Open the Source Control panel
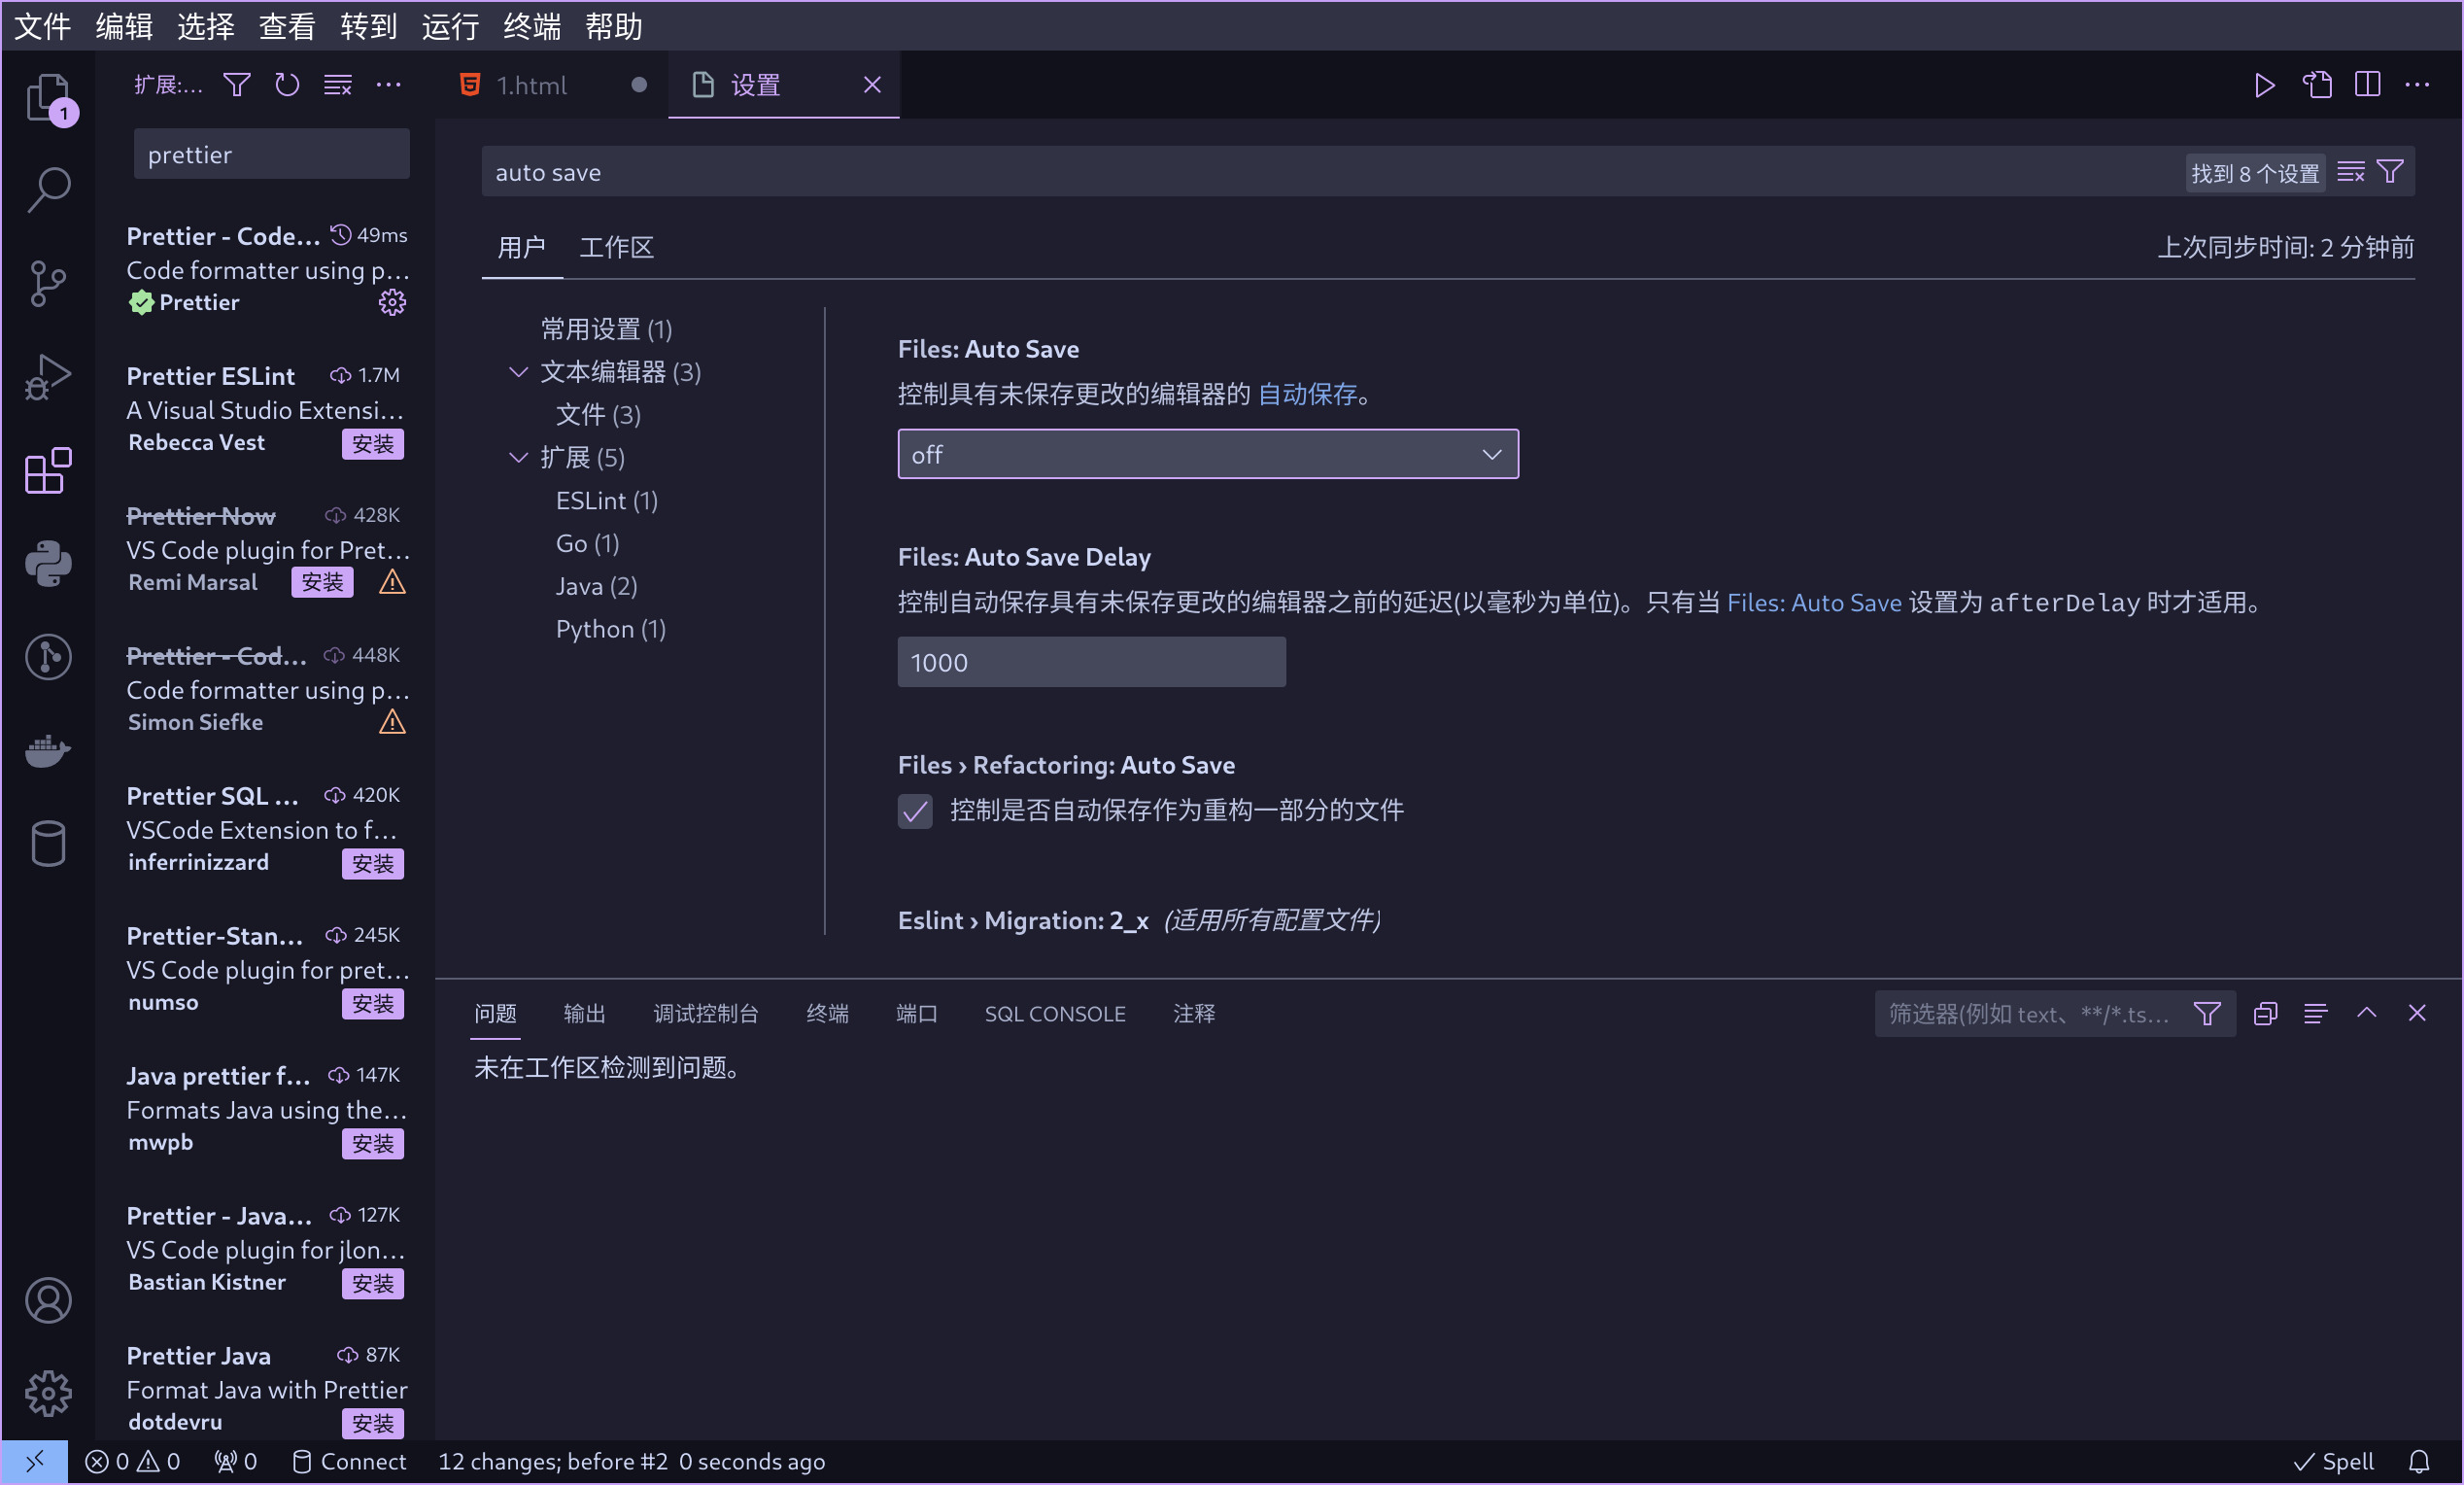Viewport: 2464px width, 1485px height. [x=47, y=283]
